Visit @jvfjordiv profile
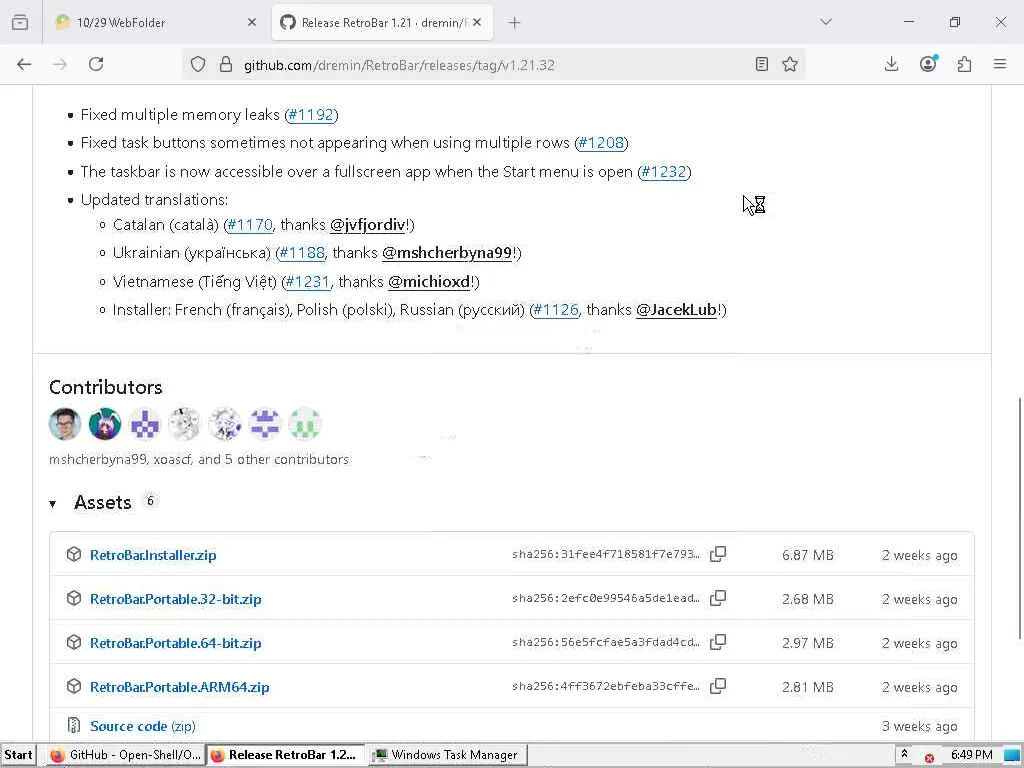The image size is (1024, 768). point(368,225)
